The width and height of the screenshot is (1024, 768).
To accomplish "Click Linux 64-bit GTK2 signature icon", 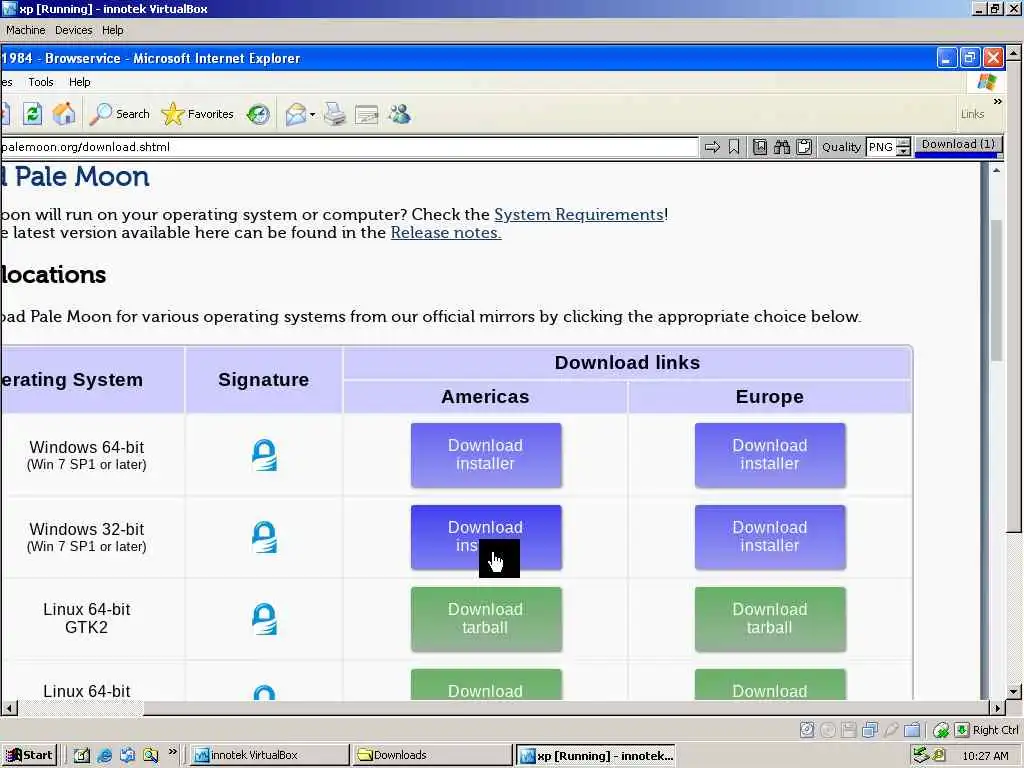I will click(264, 619).
